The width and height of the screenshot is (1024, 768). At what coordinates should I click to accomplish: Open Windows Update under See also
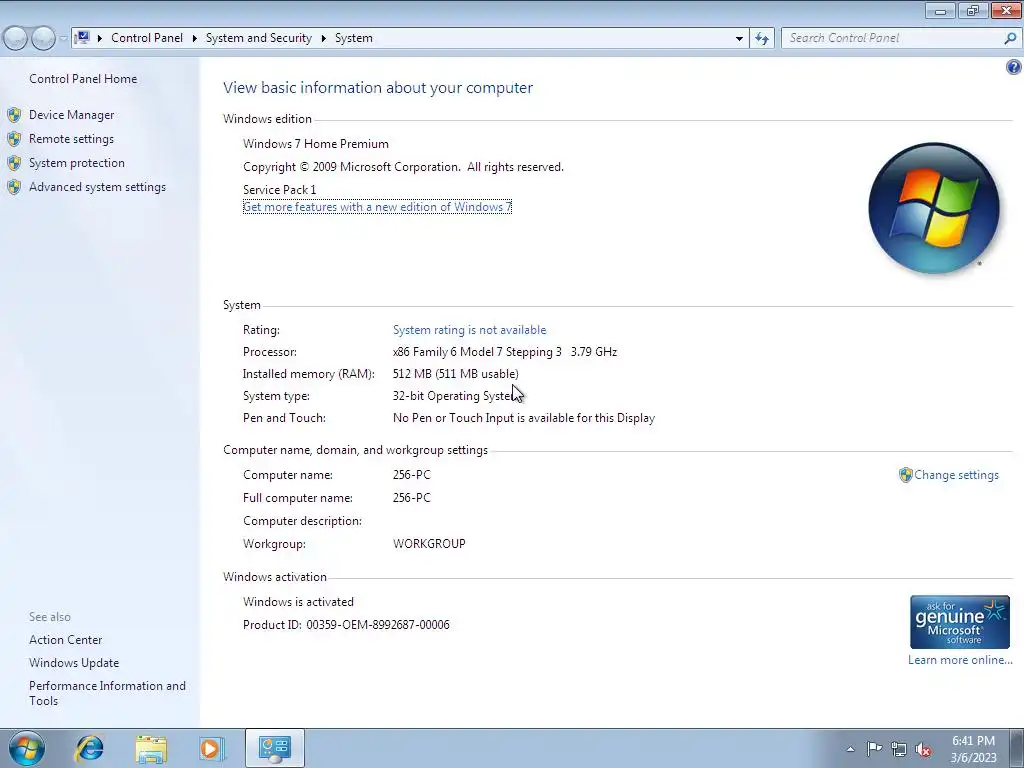tap(74, 663)
